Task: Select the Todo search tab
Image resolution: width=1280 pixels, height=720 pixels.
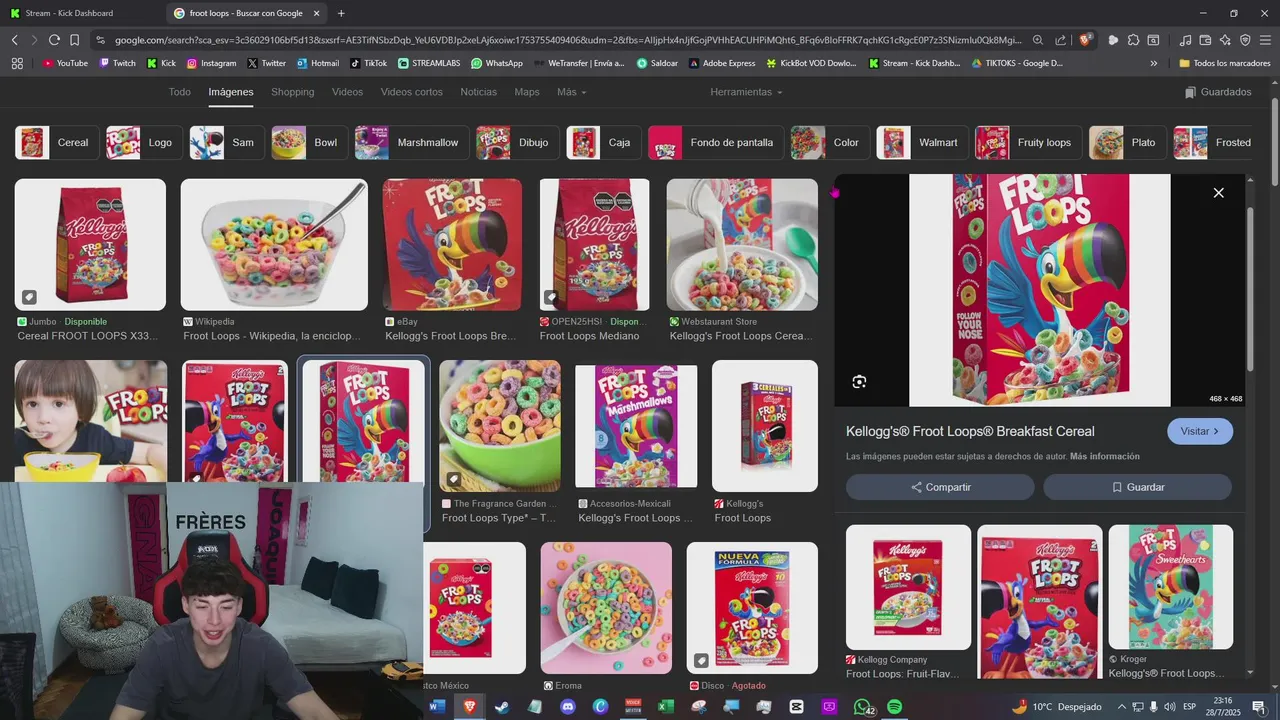Action: point(179,92)
